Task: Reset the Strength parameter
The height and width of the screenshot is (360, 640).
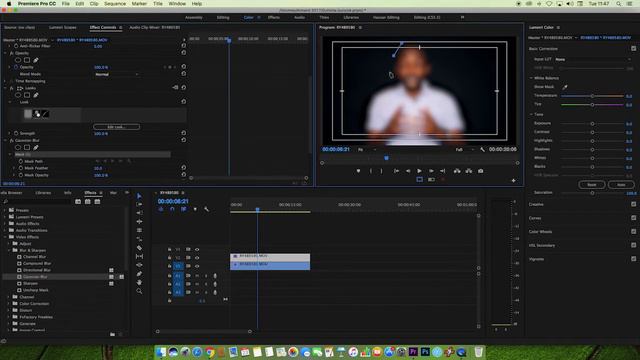Action: (184, 133)
